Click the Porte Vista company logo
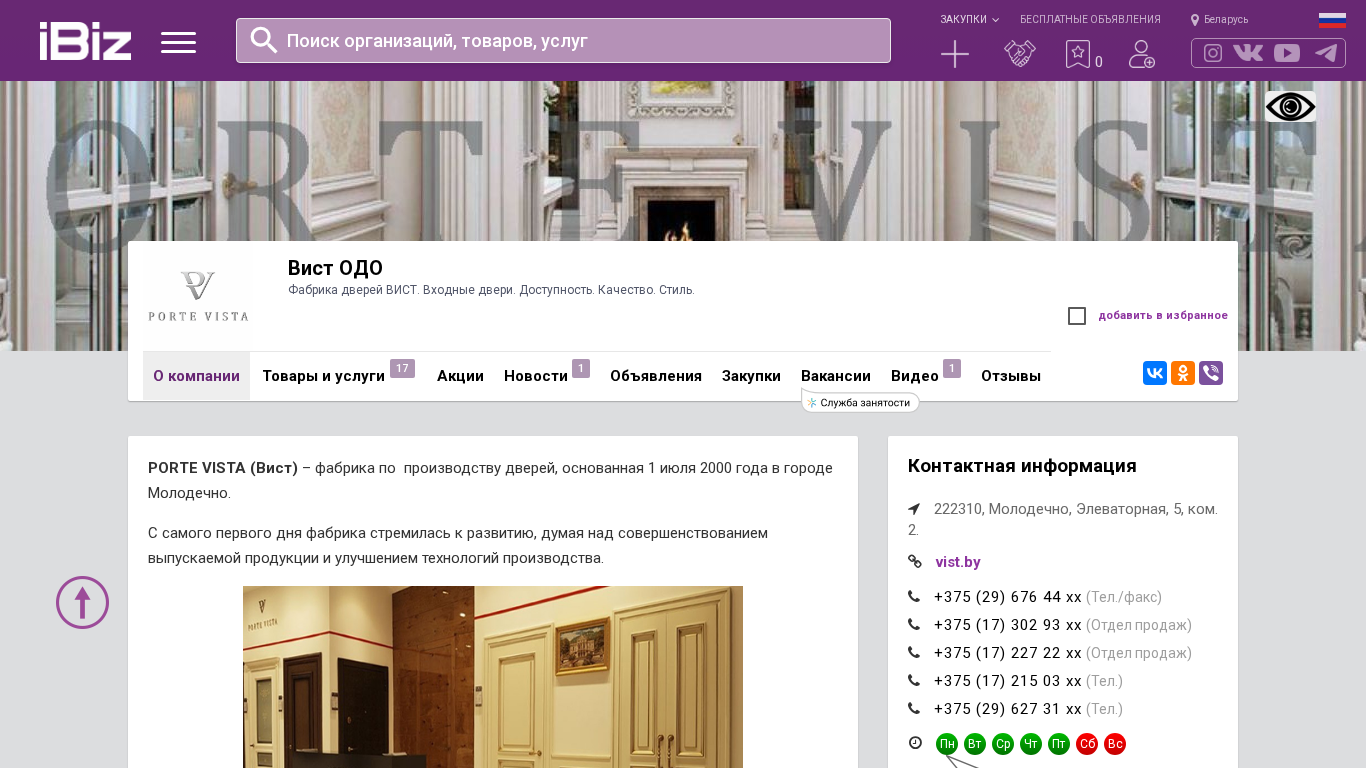This screenshot has height=768, width=1366. tap(198, 297)
